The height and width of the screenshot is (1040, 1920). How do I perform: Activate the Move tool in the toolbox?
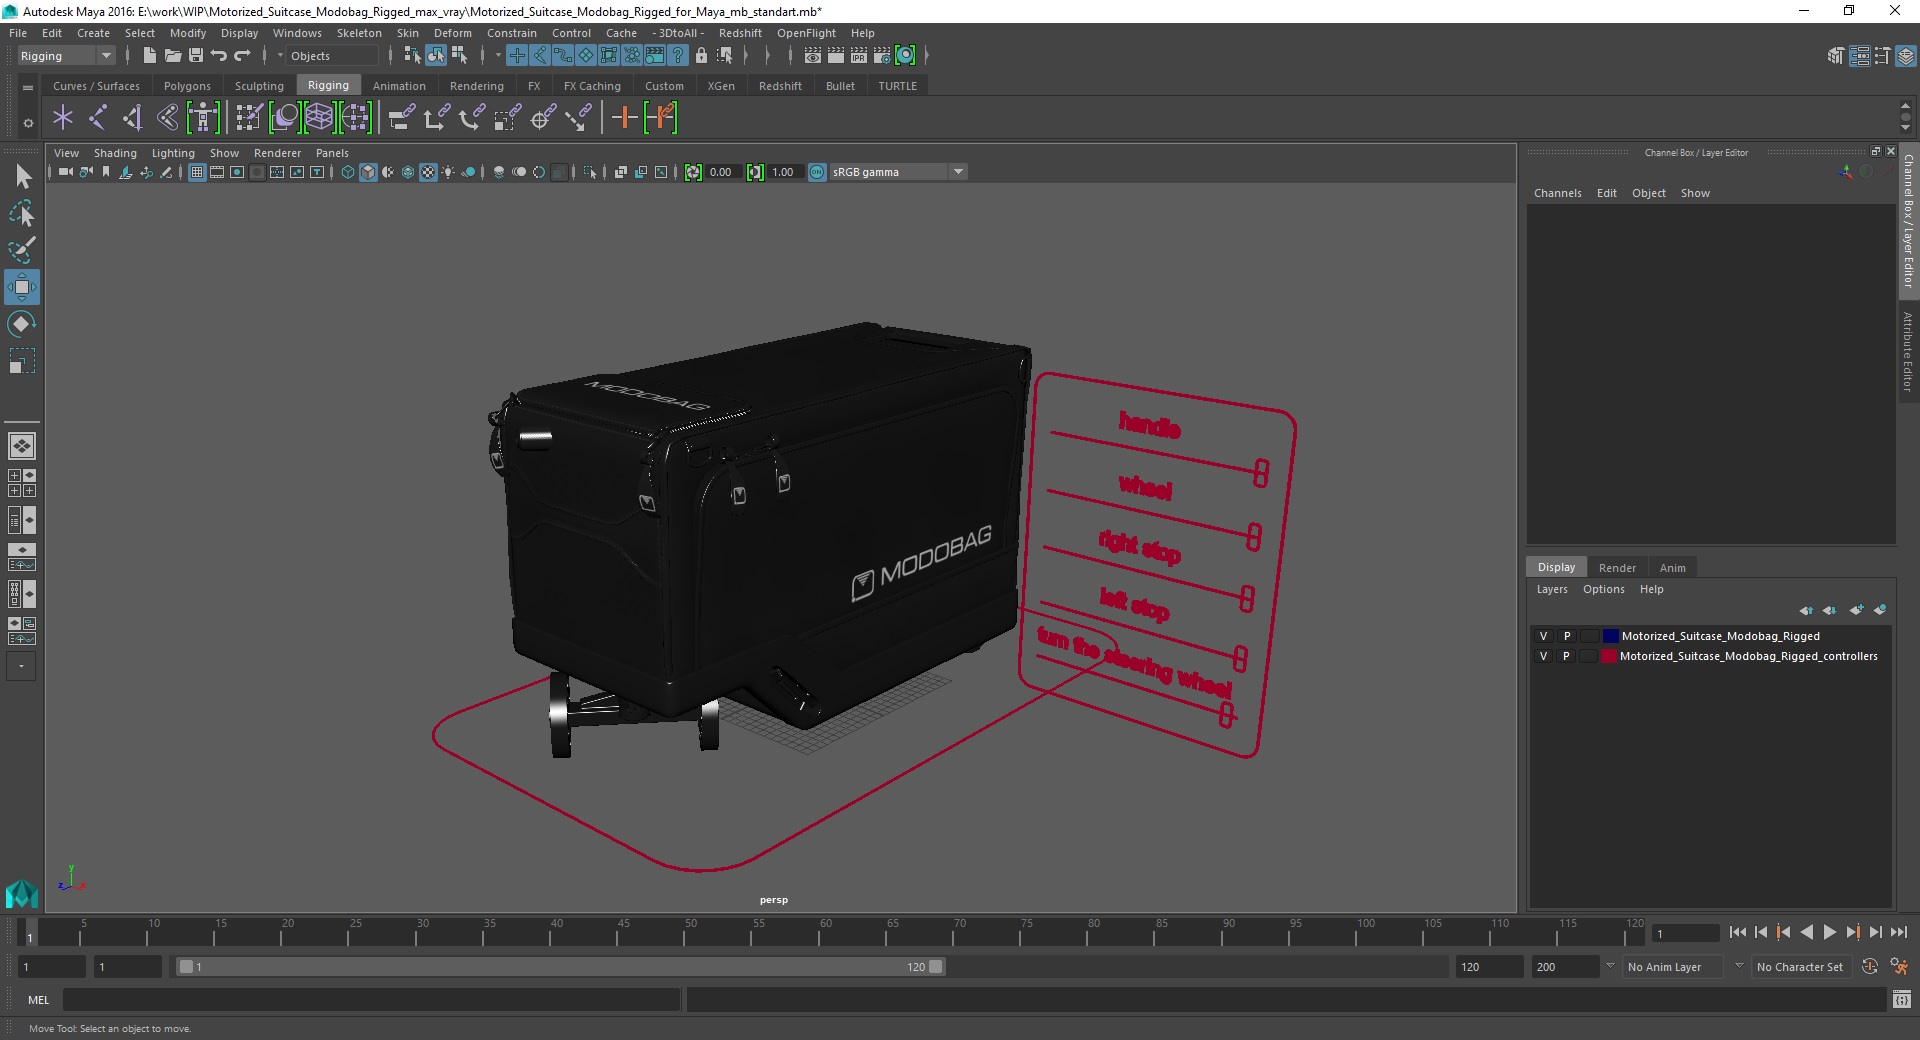[x=22, y=287]
